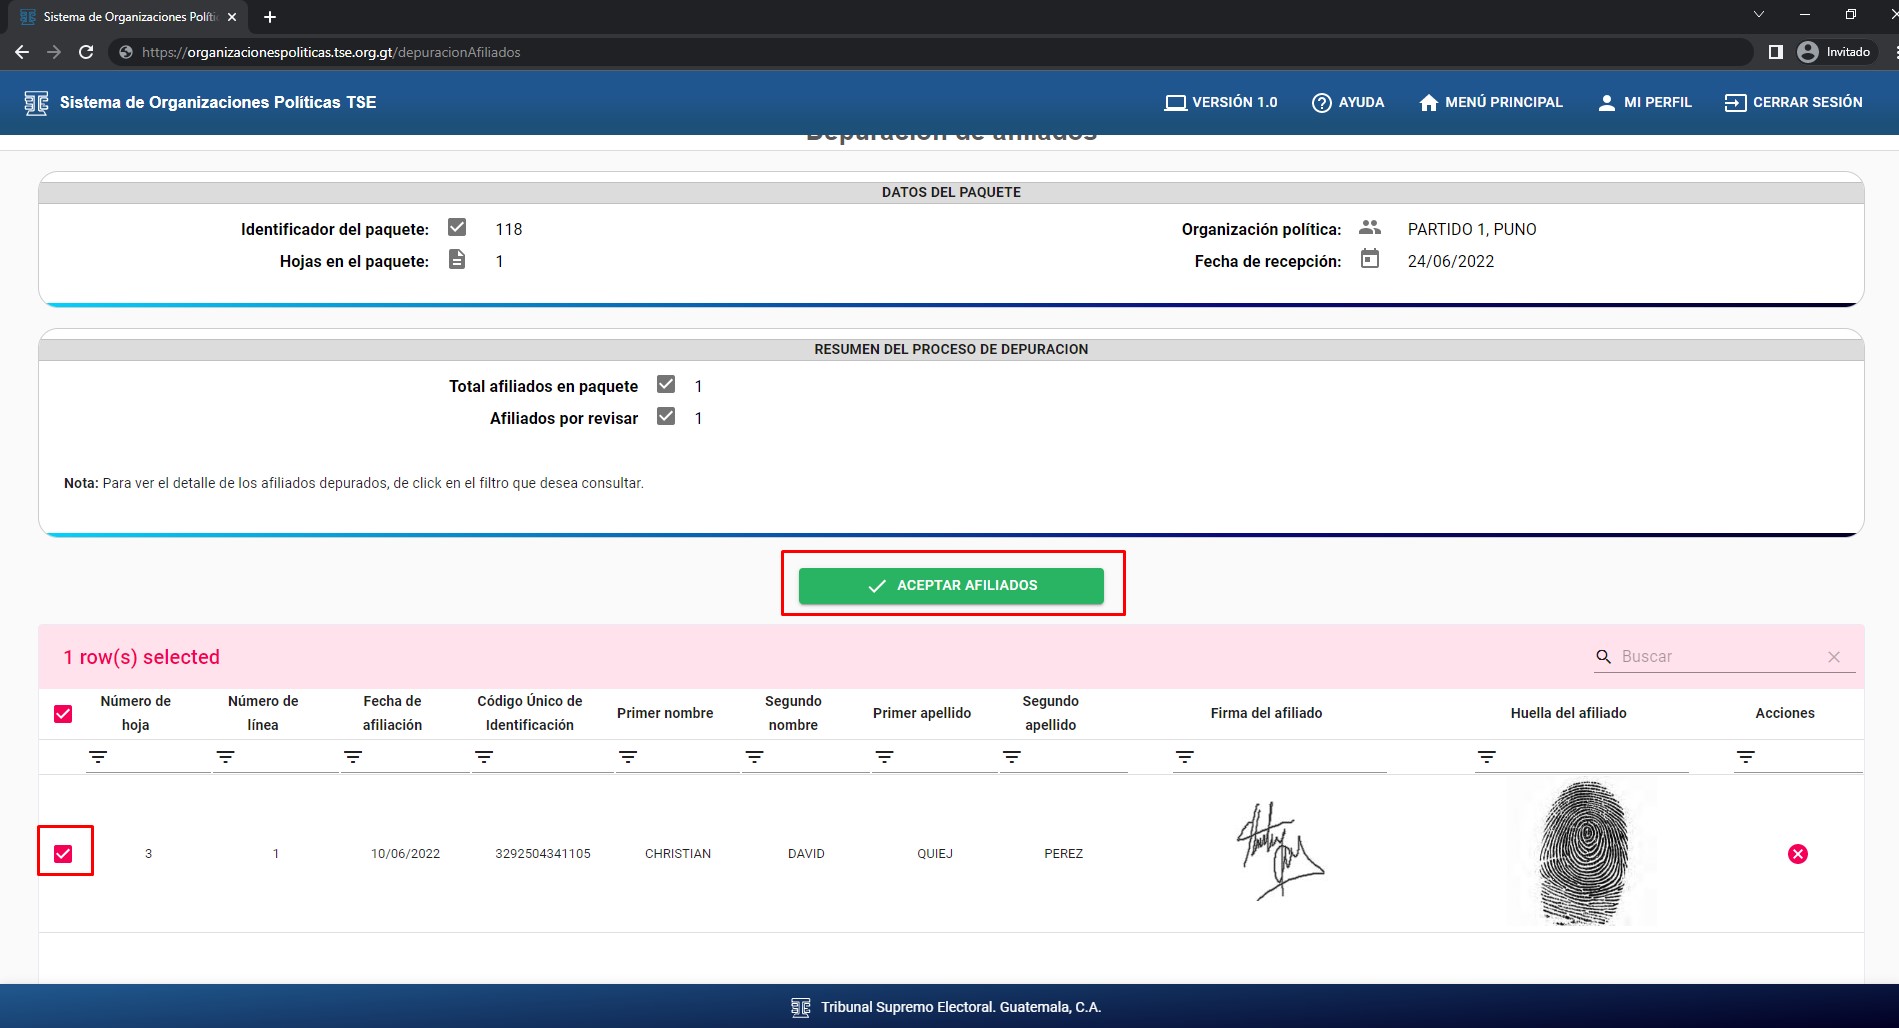Open filter dropdown for Primer apellido
The width and height of the screenshot is (1899, 1028).
(x=884, y=757)
